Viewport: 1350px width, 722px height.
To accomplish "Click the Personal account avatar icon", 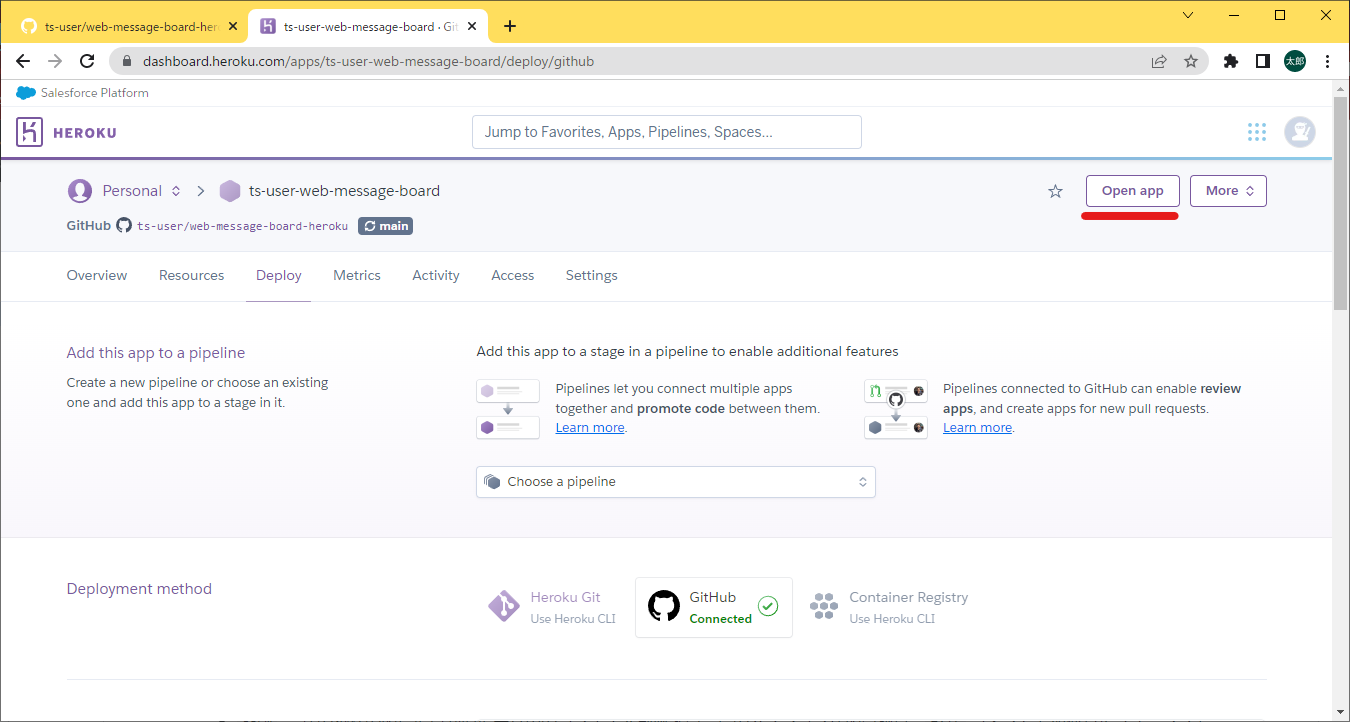I will (x=80, y=191).
